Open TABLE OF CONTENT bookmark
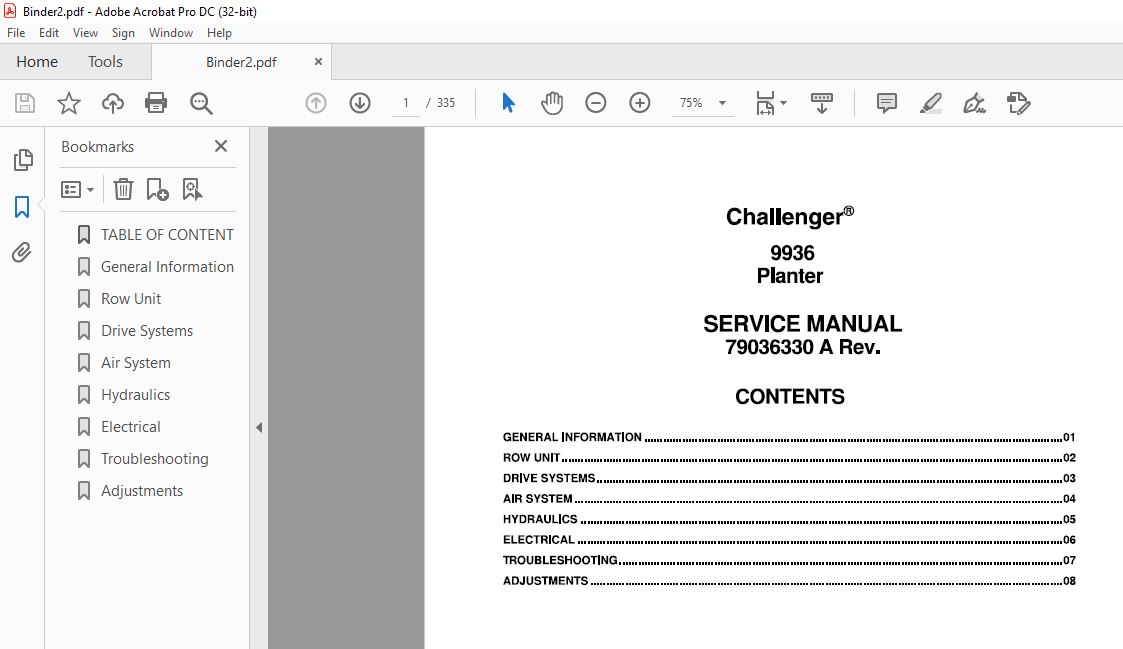The image size is (1123, 649). coord(167,235)
